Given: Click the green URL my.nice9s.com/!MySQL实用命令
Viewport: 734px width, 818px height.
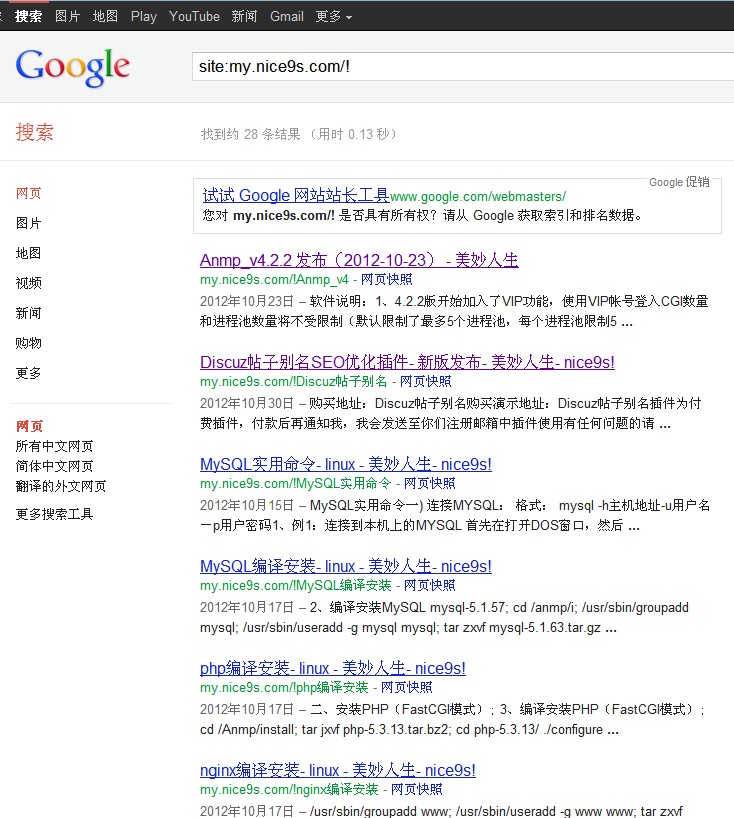Looking at the screenshot, I should pos(296,484).
